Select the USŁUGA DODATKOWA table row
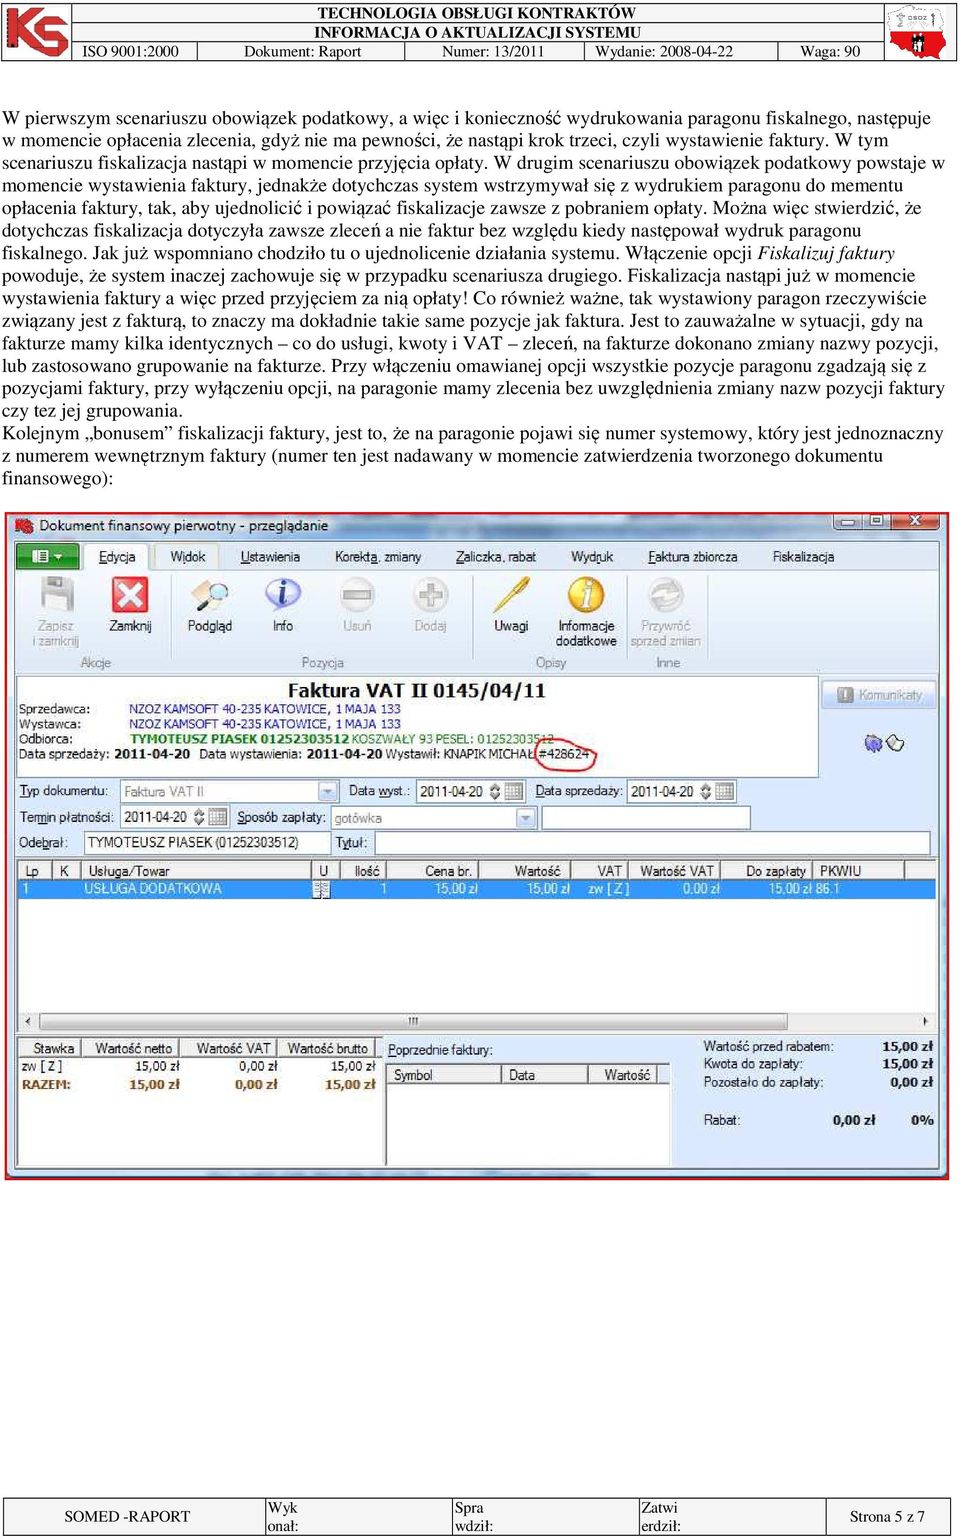This screenshot has width=960, height=1539. click(477, 889)
